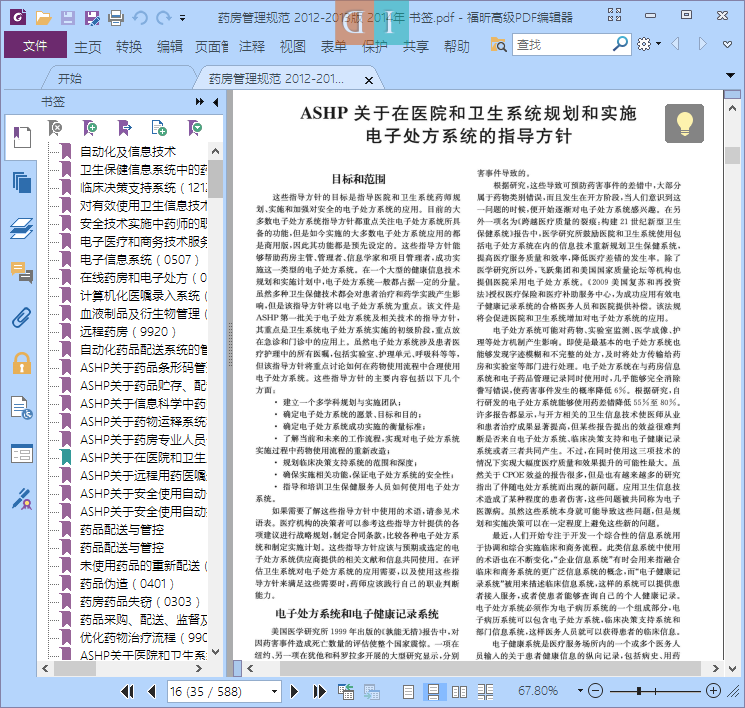Viewport: 745px width, 708px height.
Task: Go to the last page
Action: click(319, 691)
